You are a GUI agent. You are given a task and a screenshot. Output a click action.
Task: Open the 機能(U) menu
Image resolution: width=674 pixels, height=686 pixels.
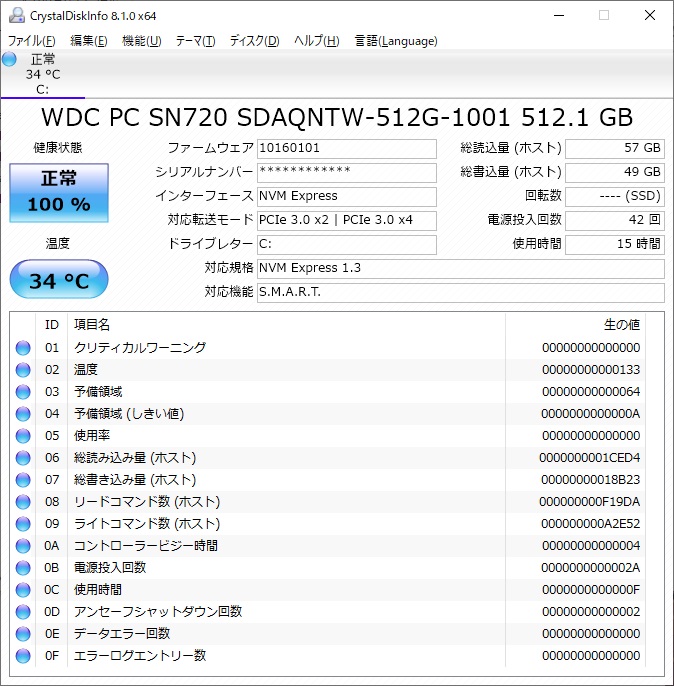coord(142,41)
